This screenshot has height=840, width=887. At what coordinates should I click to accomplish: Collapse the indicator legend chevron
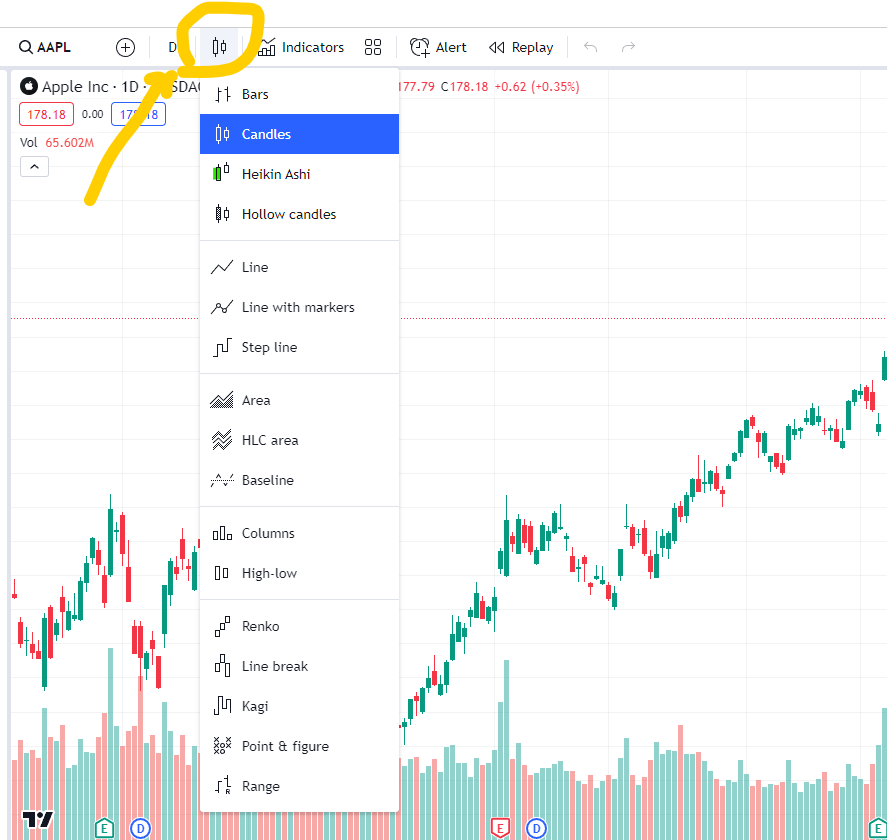[x=35, y=167]
